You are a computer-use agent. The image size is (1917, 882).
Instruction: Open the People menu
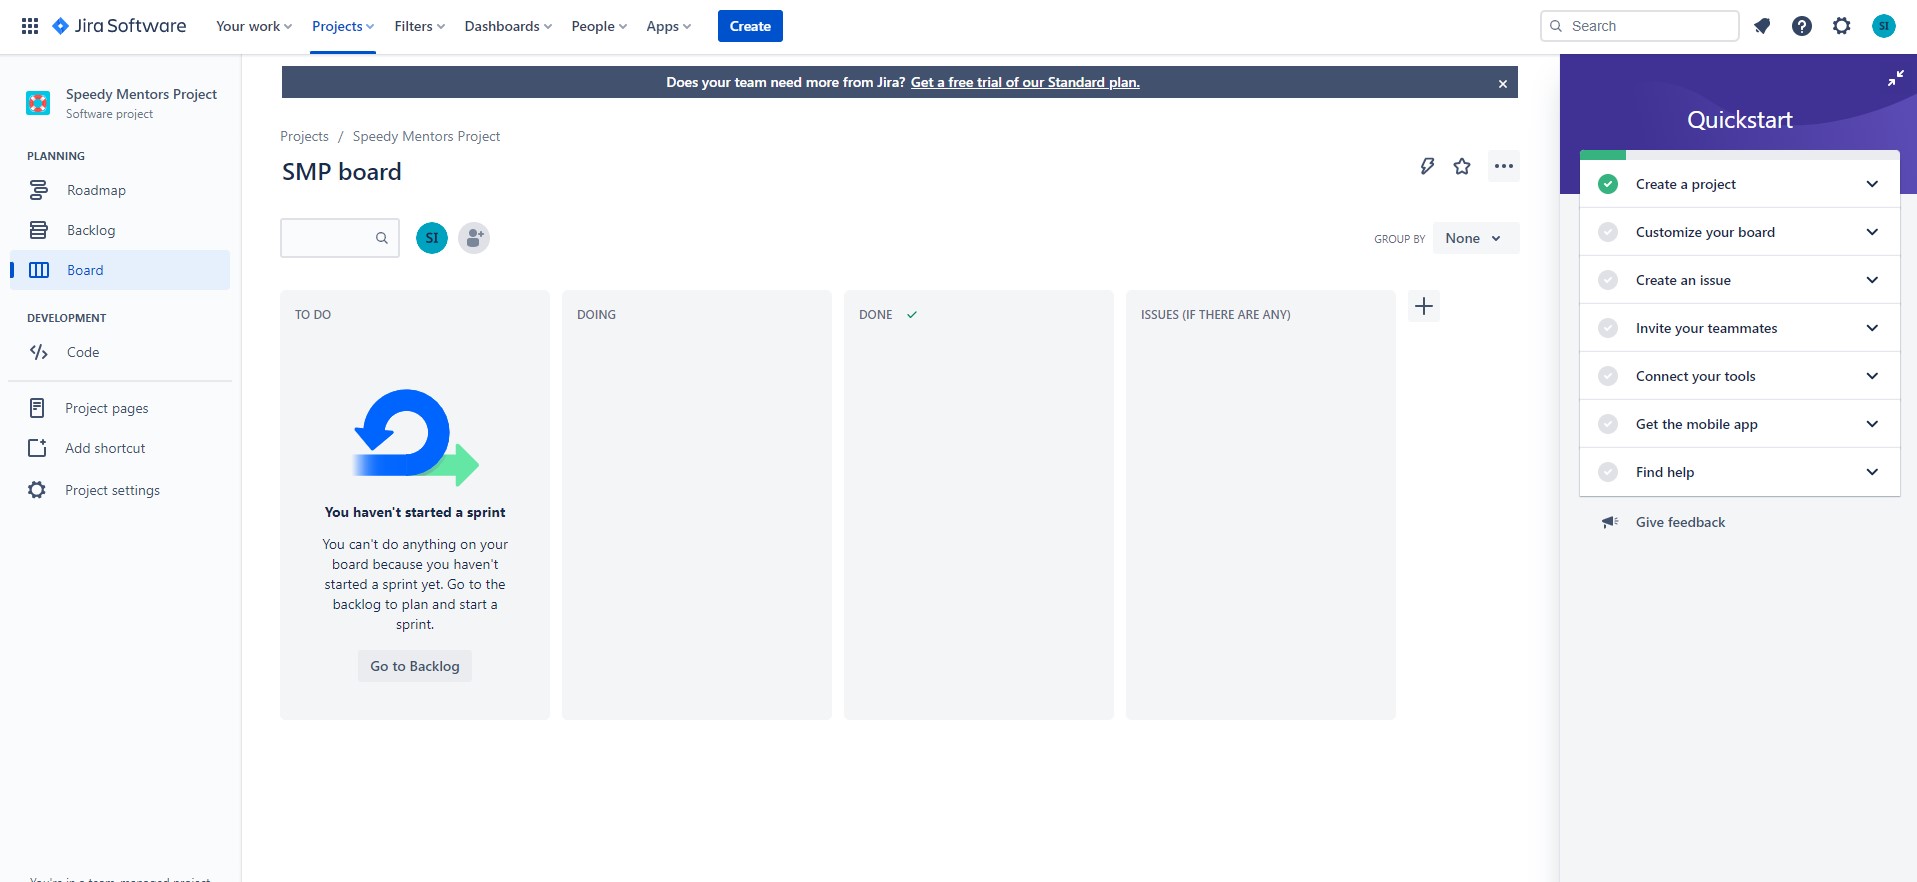click(x=599, y=26)
